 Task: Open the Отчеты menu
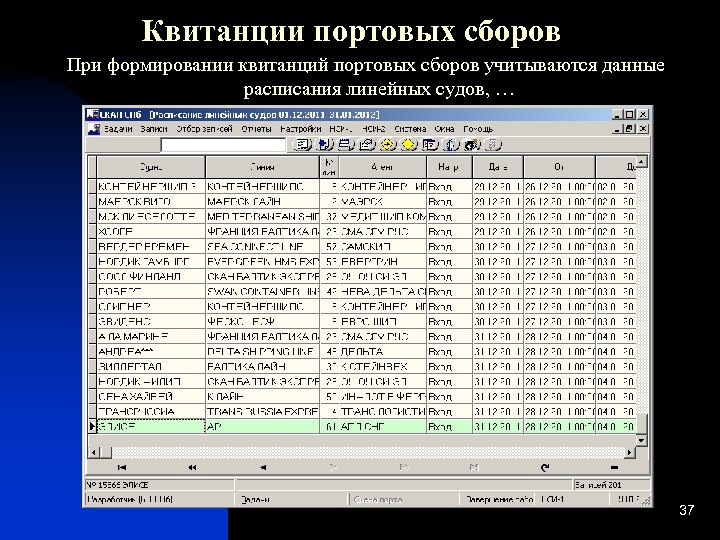pyautogui.click(x=257, y=129)
